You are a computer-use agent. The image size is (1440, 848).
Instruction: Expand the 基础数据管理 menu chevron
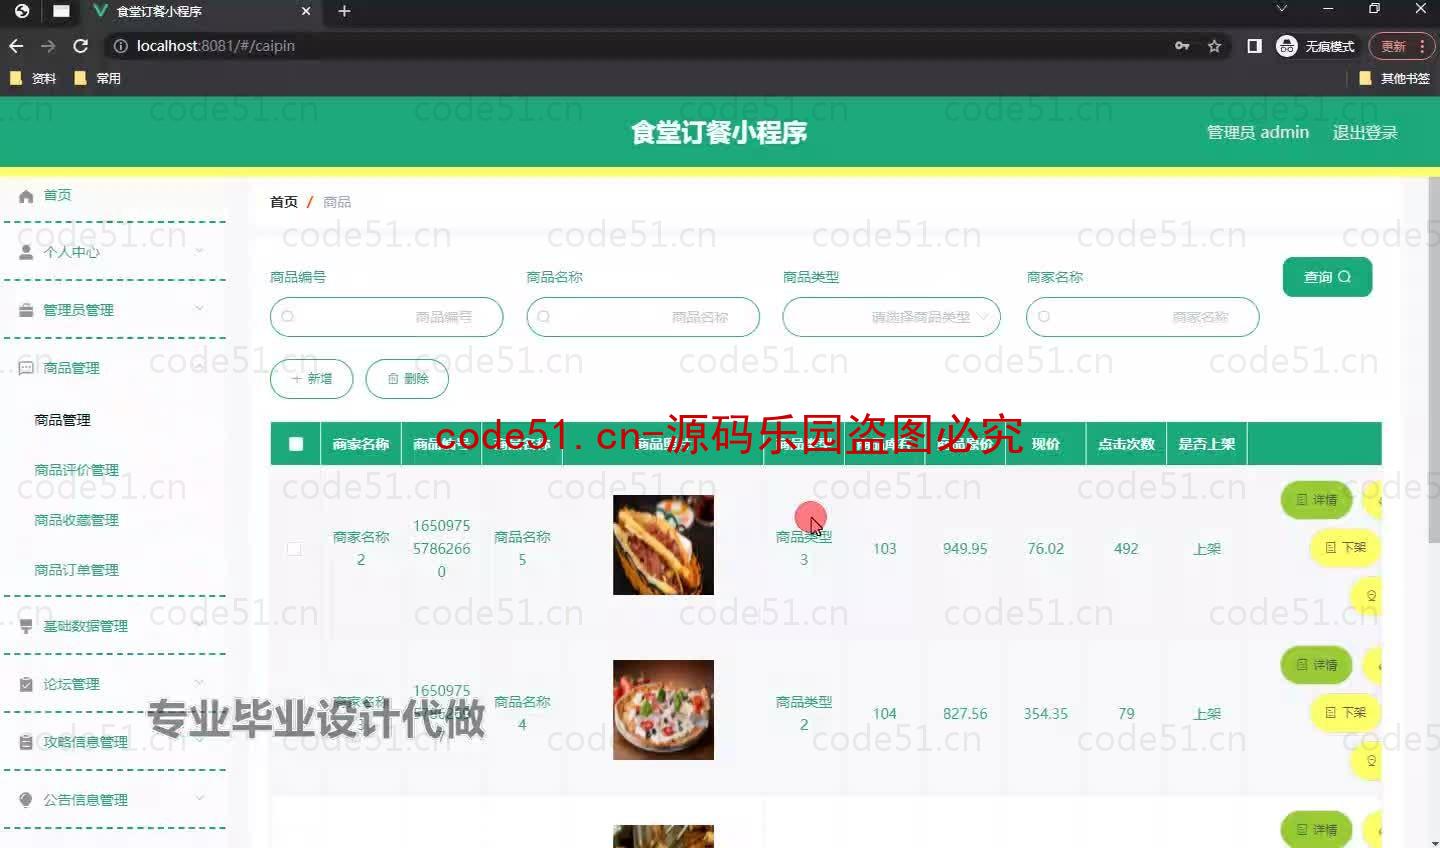coord(199,625)
